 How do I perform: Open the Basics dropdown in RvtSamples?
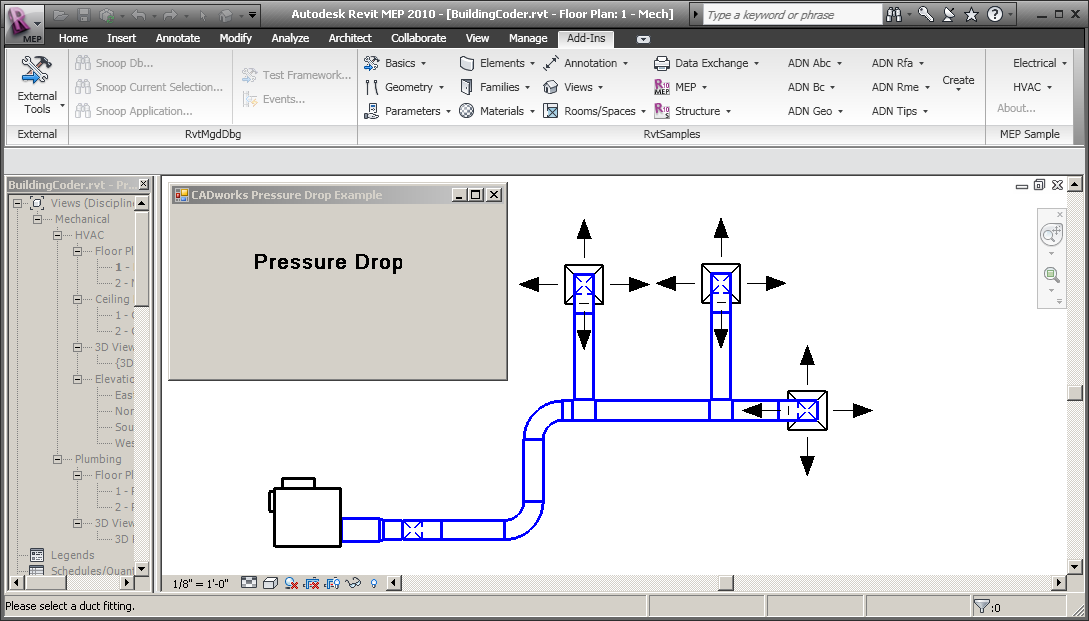coord(404,62)
